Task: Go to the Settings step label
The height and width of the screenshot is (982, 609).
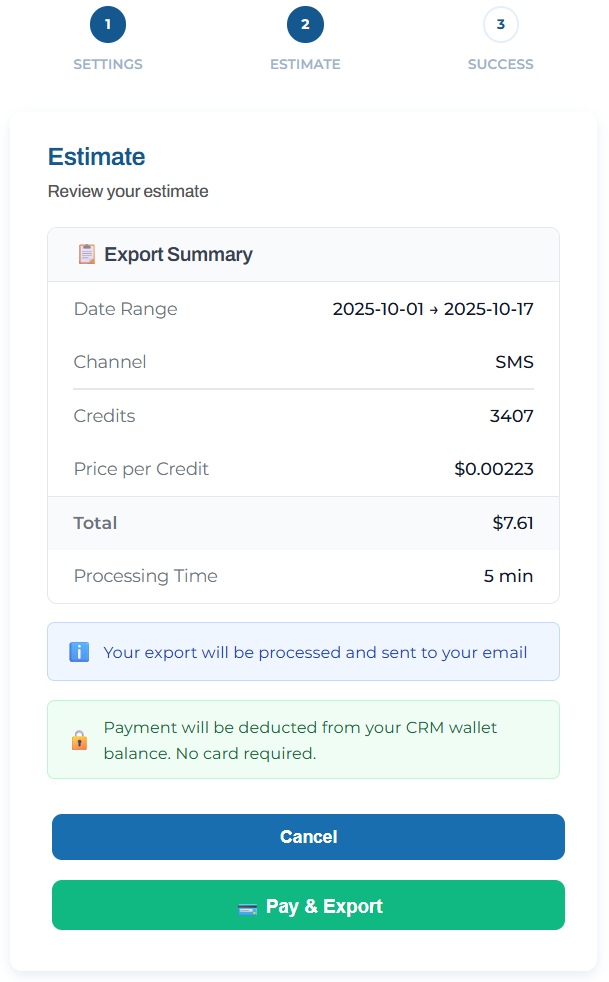Action: [x=108, y=64]
